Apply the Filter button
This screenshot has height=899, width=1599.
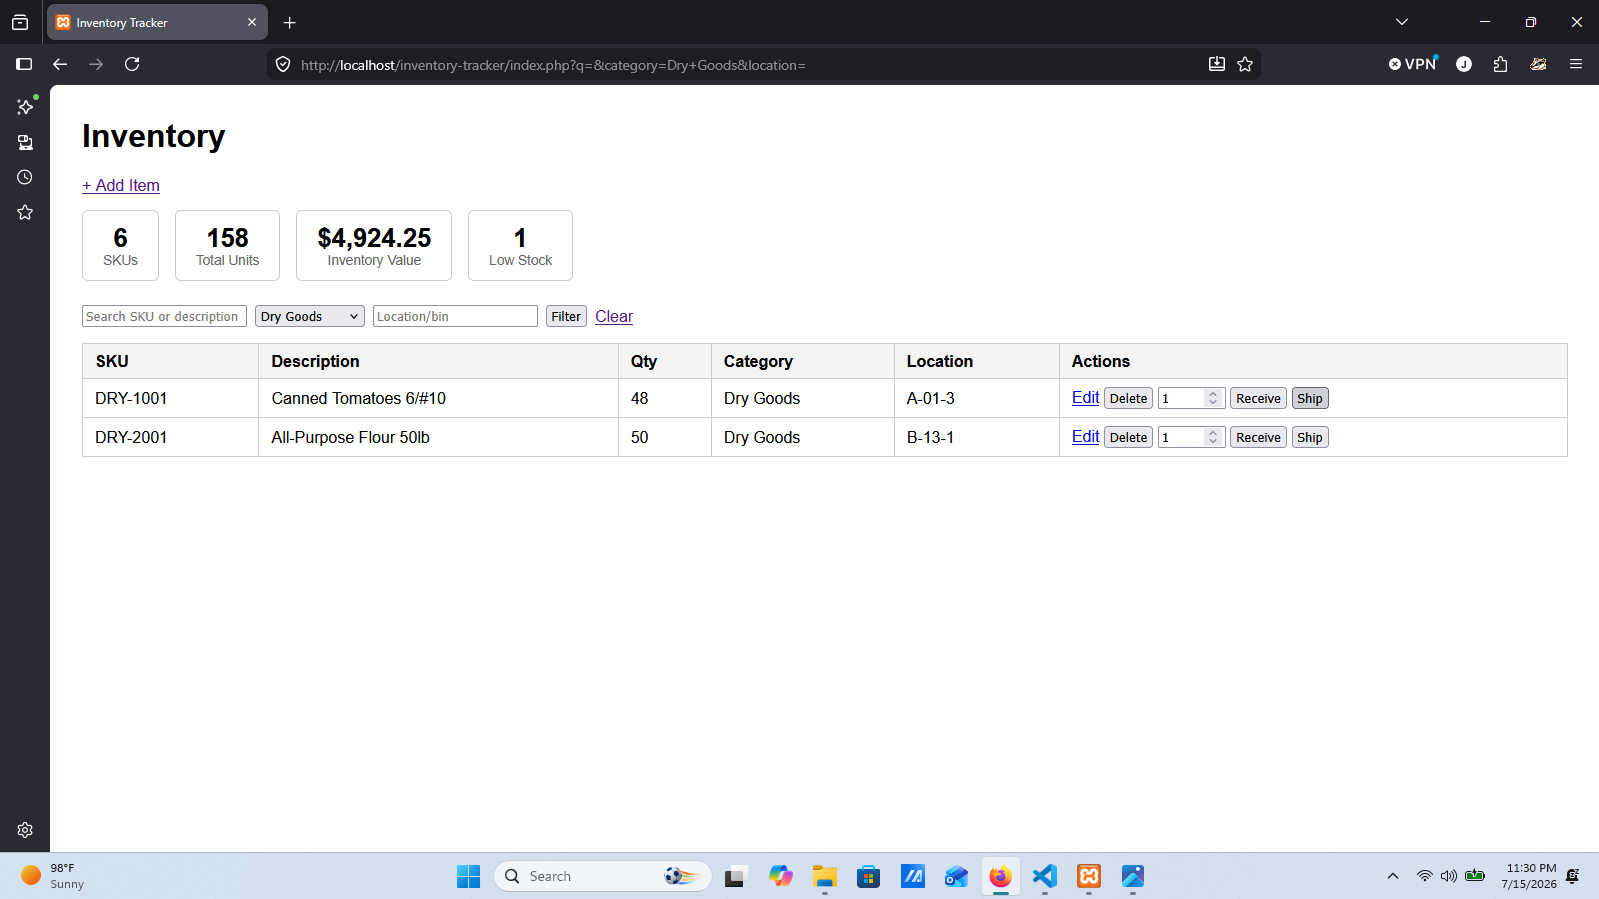(x=566, y=316)
